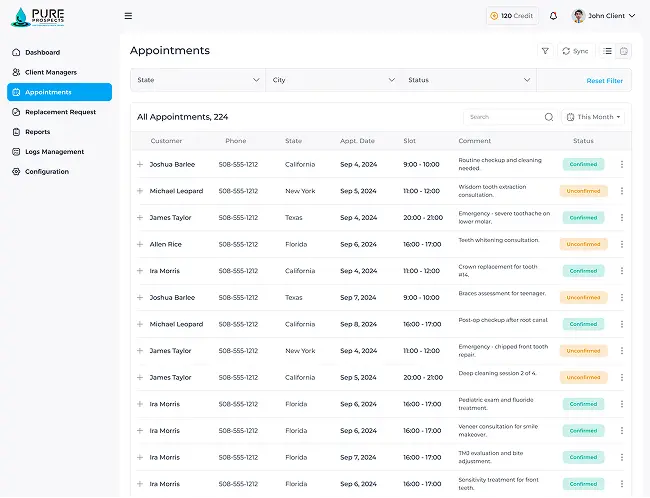
Task: Open Replacement Request in sidebar
Action: pyautogui.click(x=60, y=112)
